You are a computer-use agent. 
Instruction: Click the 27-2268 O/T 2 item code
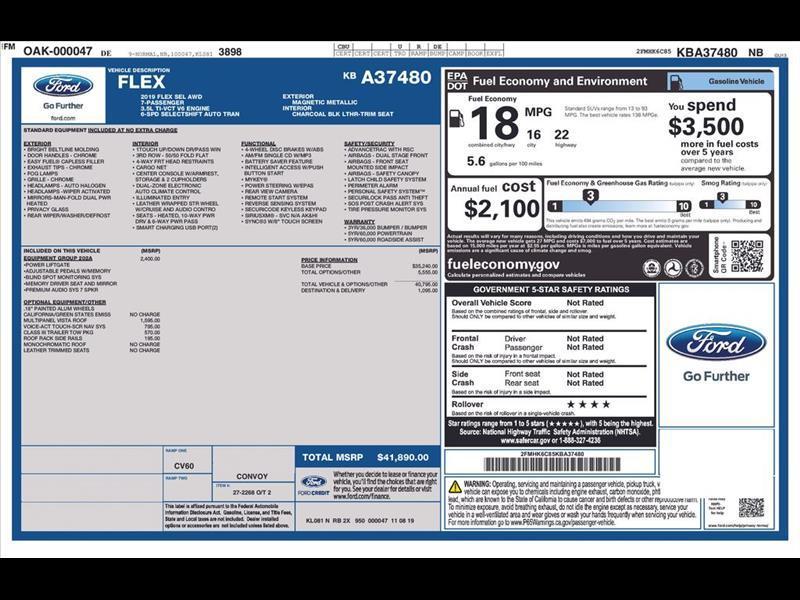tap(252, 492)
